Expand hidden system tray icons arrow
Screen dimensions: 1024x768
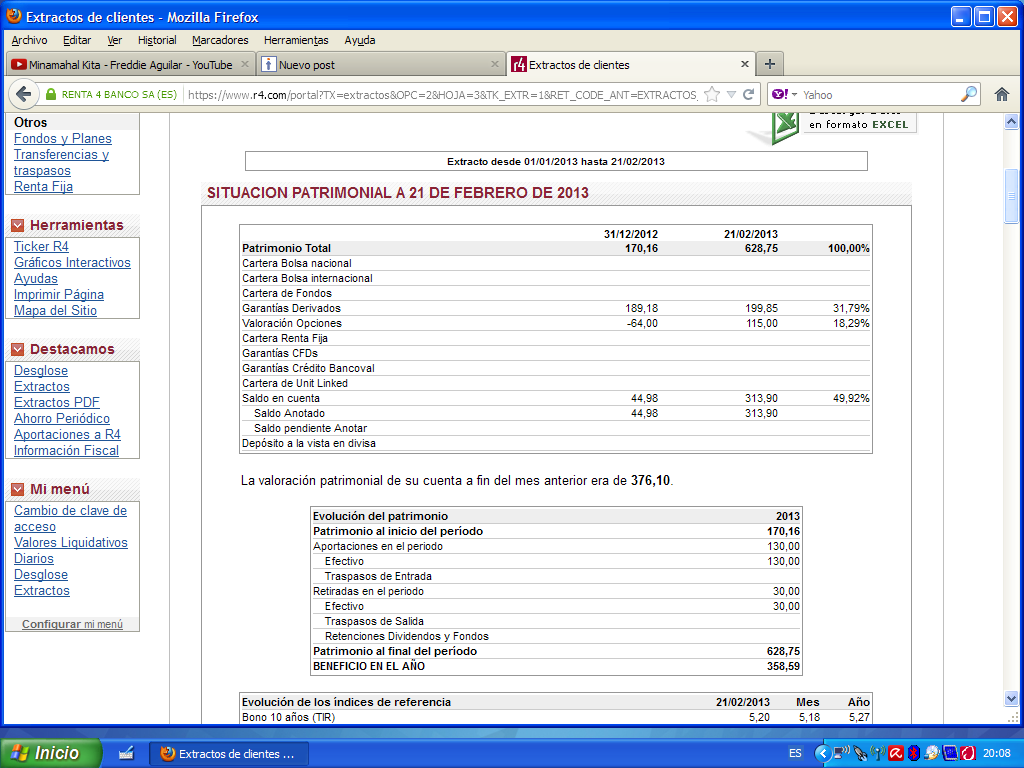[x=822, y=753]
